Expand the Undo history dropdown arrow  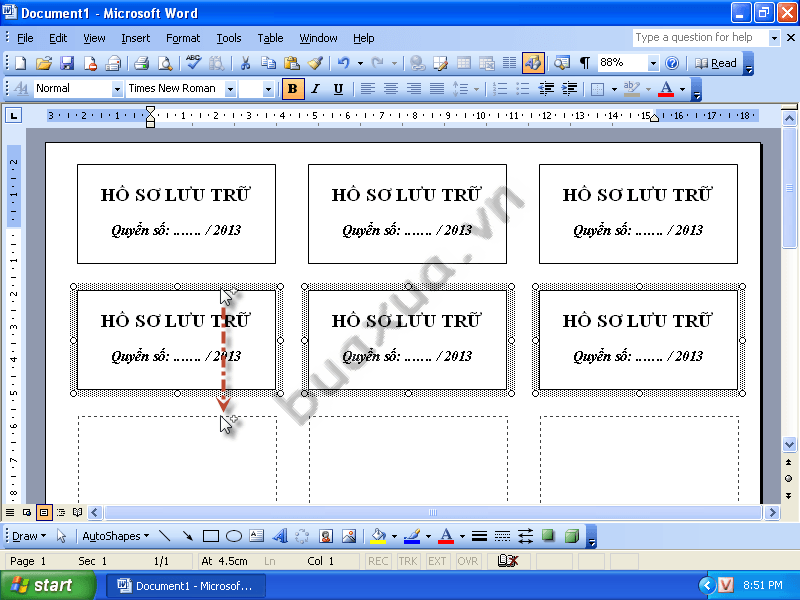(x=360, y=63)
